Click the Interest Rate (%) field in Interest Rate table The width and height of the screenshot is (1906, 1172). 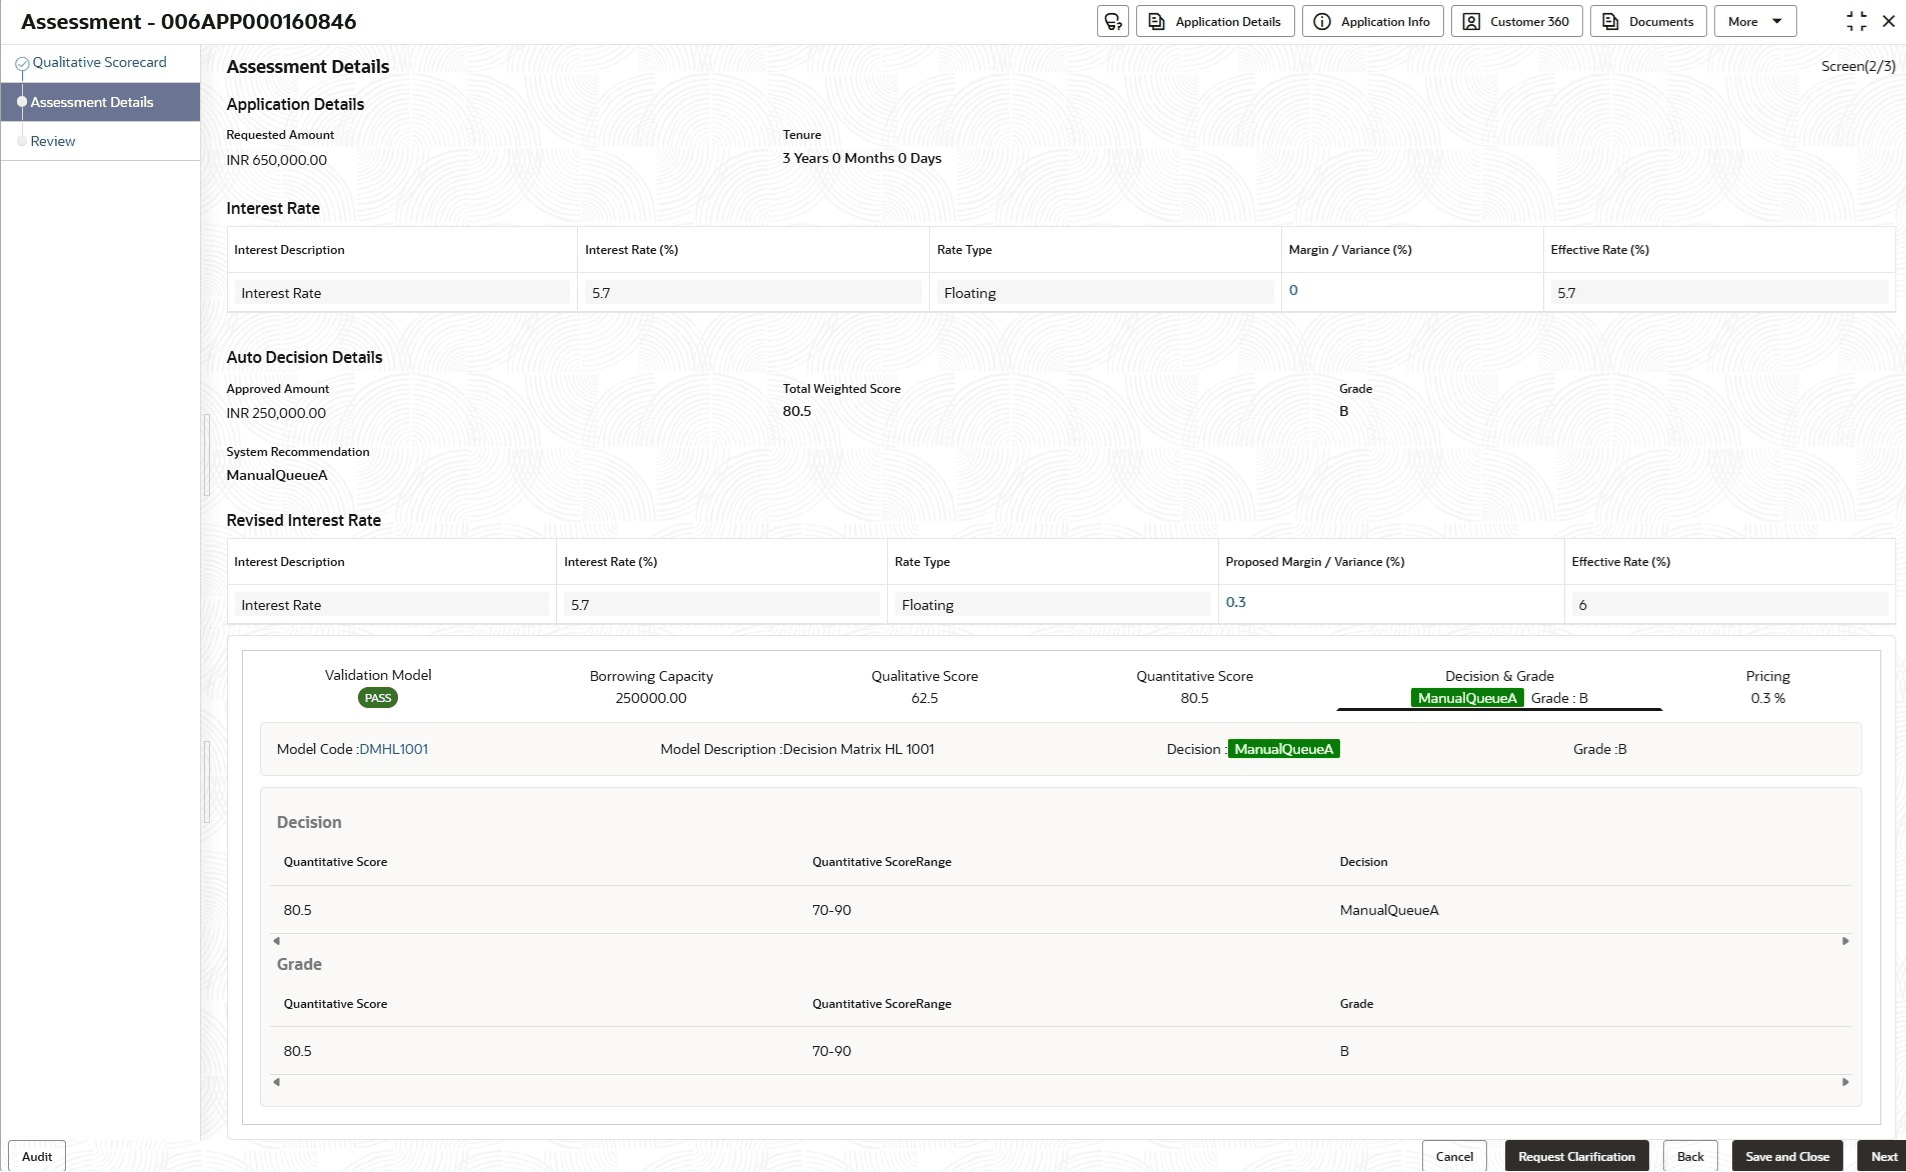[x=753, y=293]
